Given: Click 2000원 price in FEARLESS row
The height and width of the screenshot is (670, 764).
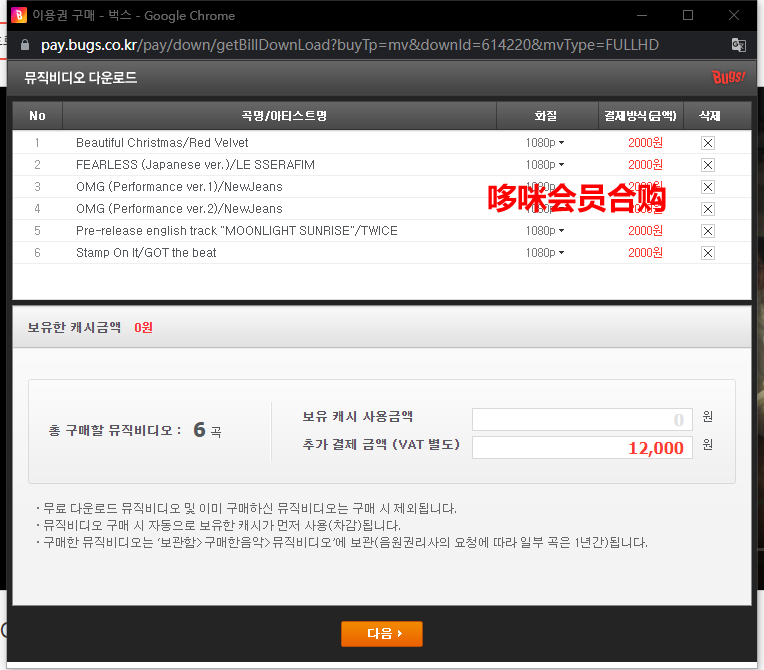Looking at the screenshot, I should (x=645, y=165).
